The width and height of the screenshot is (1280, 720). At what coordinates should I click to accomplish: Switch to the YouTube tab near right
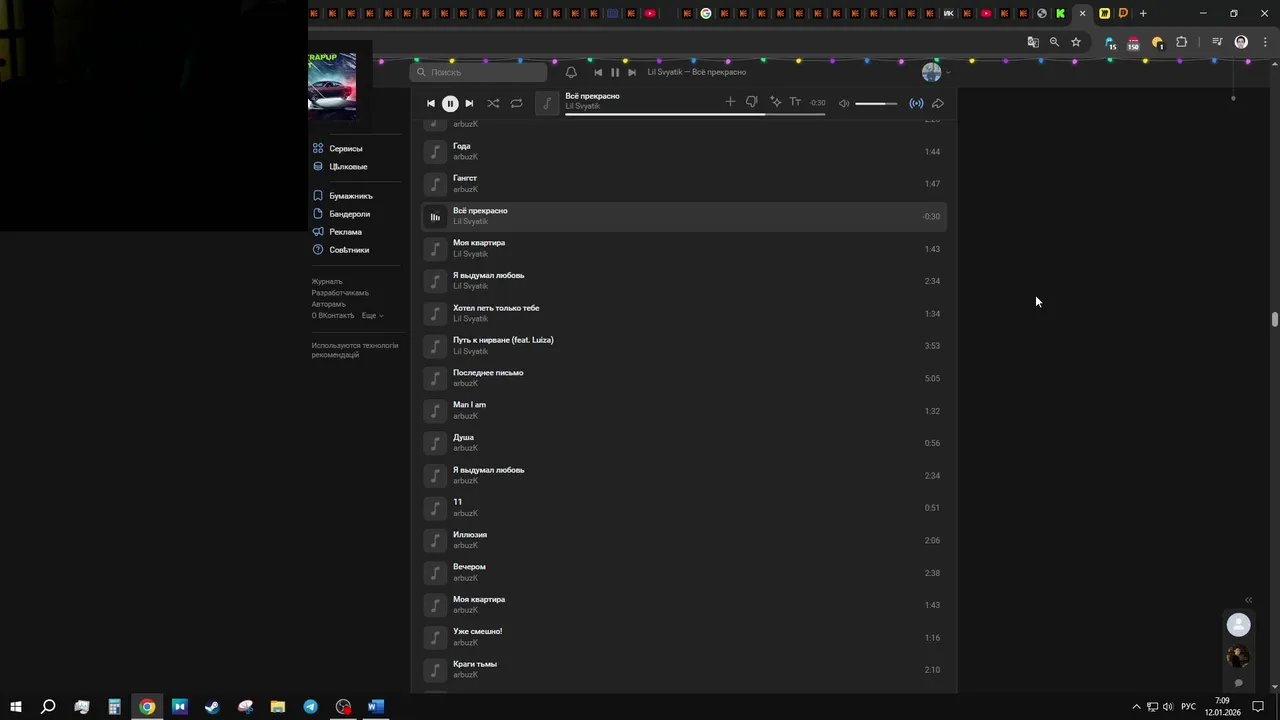click(x=986, y=13)
